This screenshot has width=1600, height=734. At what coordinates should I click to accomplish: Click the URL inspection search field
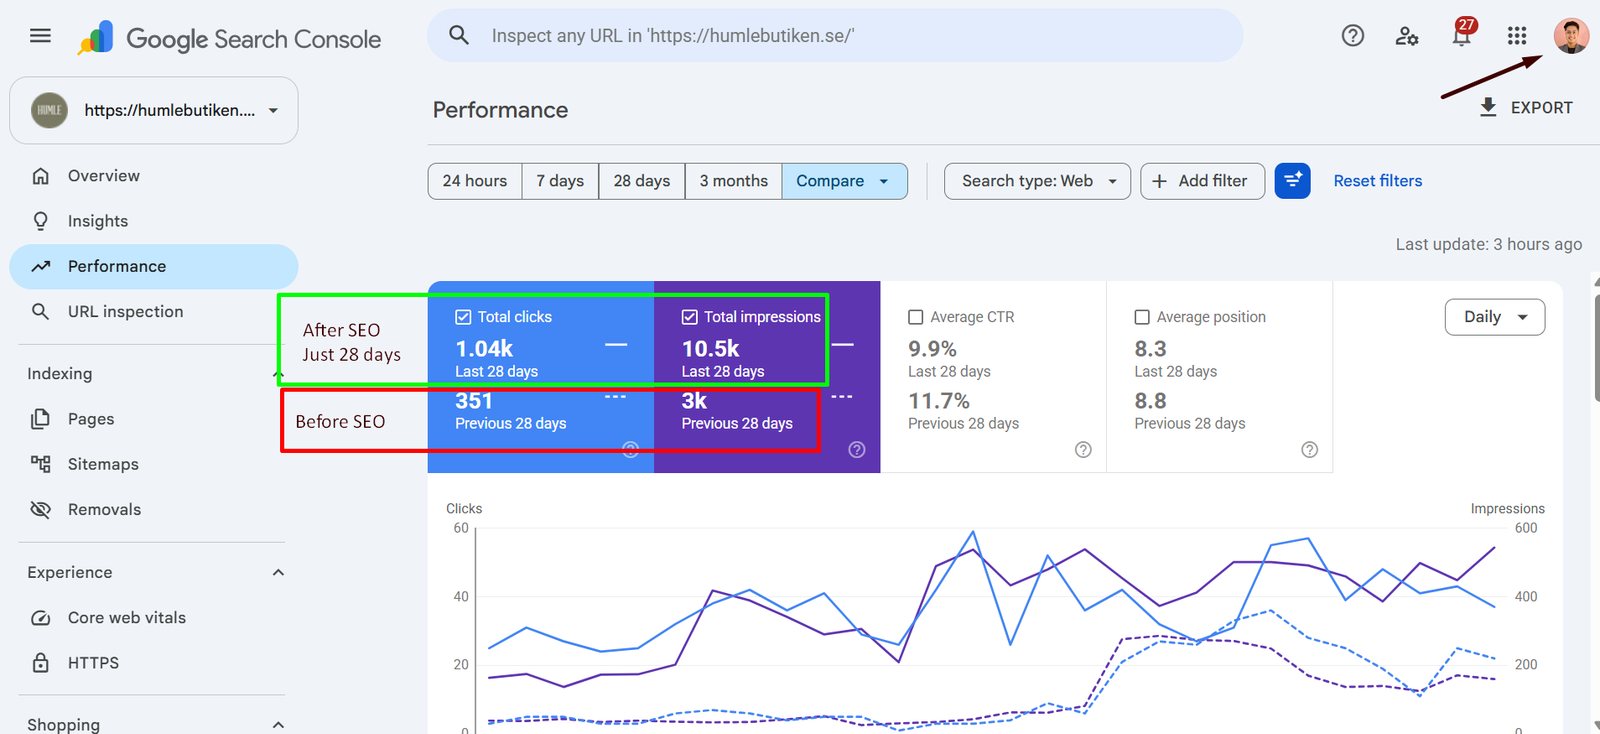(x=835, y=36)
